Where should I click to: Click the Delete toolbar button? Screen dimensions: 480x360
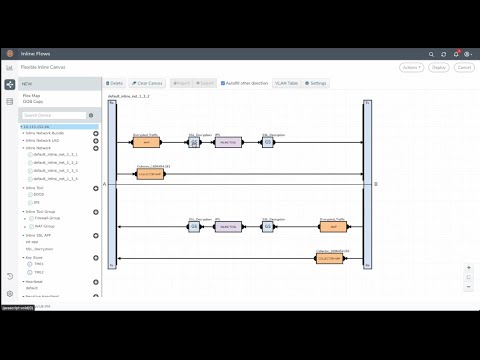tap(114, 83)
